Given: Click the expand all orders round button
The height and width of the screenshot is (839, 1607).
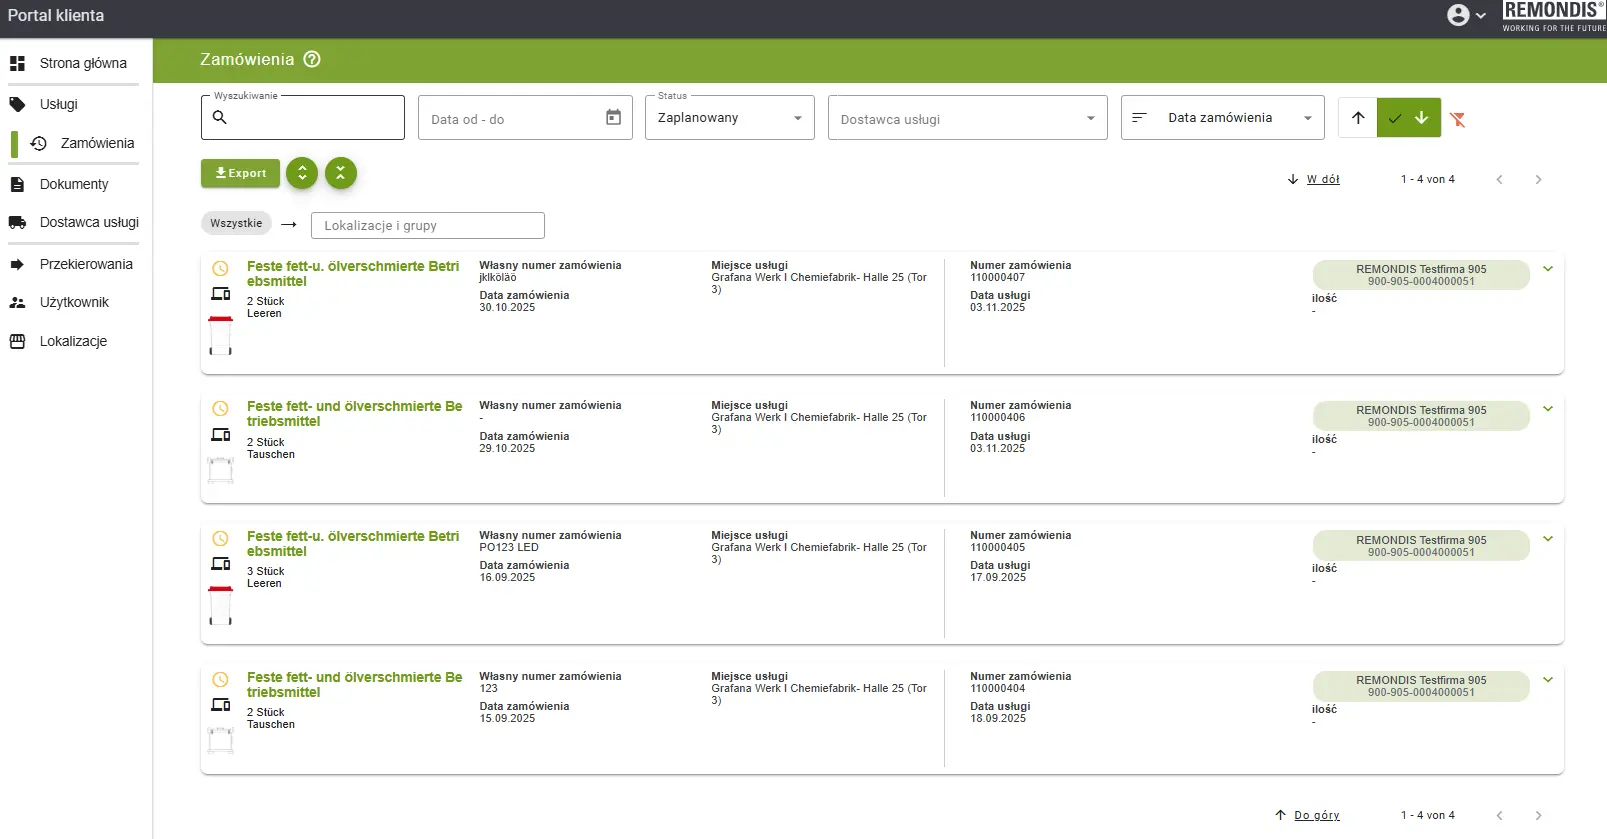Looking at the screenshot, I should (302, 173).
